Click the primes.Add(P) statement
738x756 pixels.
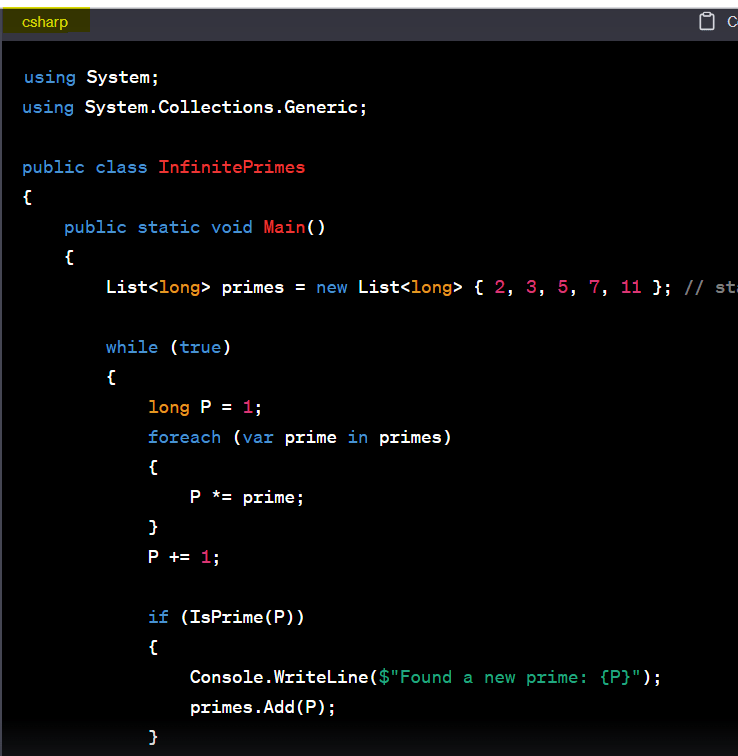[x=262, y=707]
